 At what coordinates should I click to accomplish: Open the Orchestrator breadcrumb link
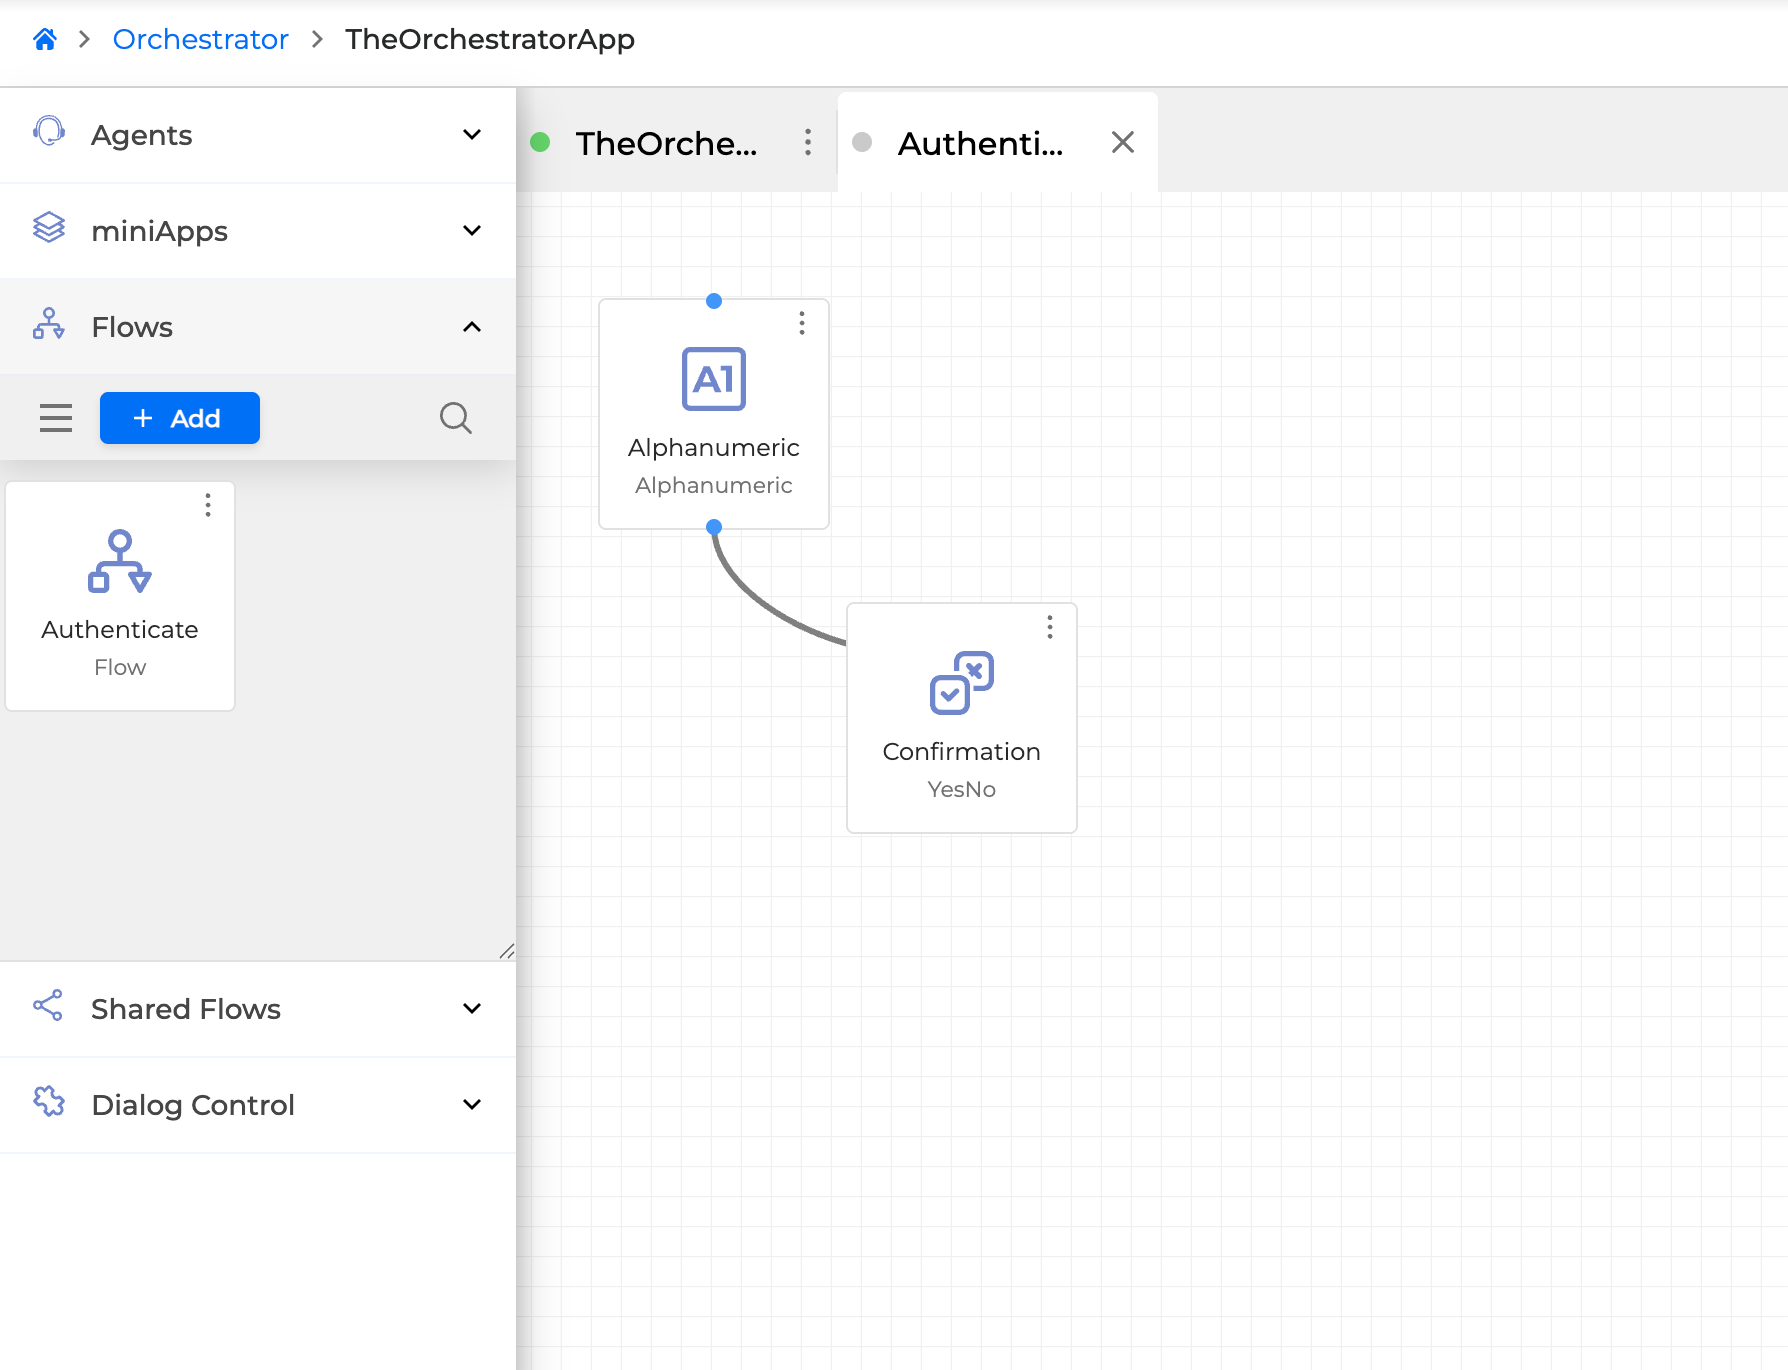click(x=200, y=39)
